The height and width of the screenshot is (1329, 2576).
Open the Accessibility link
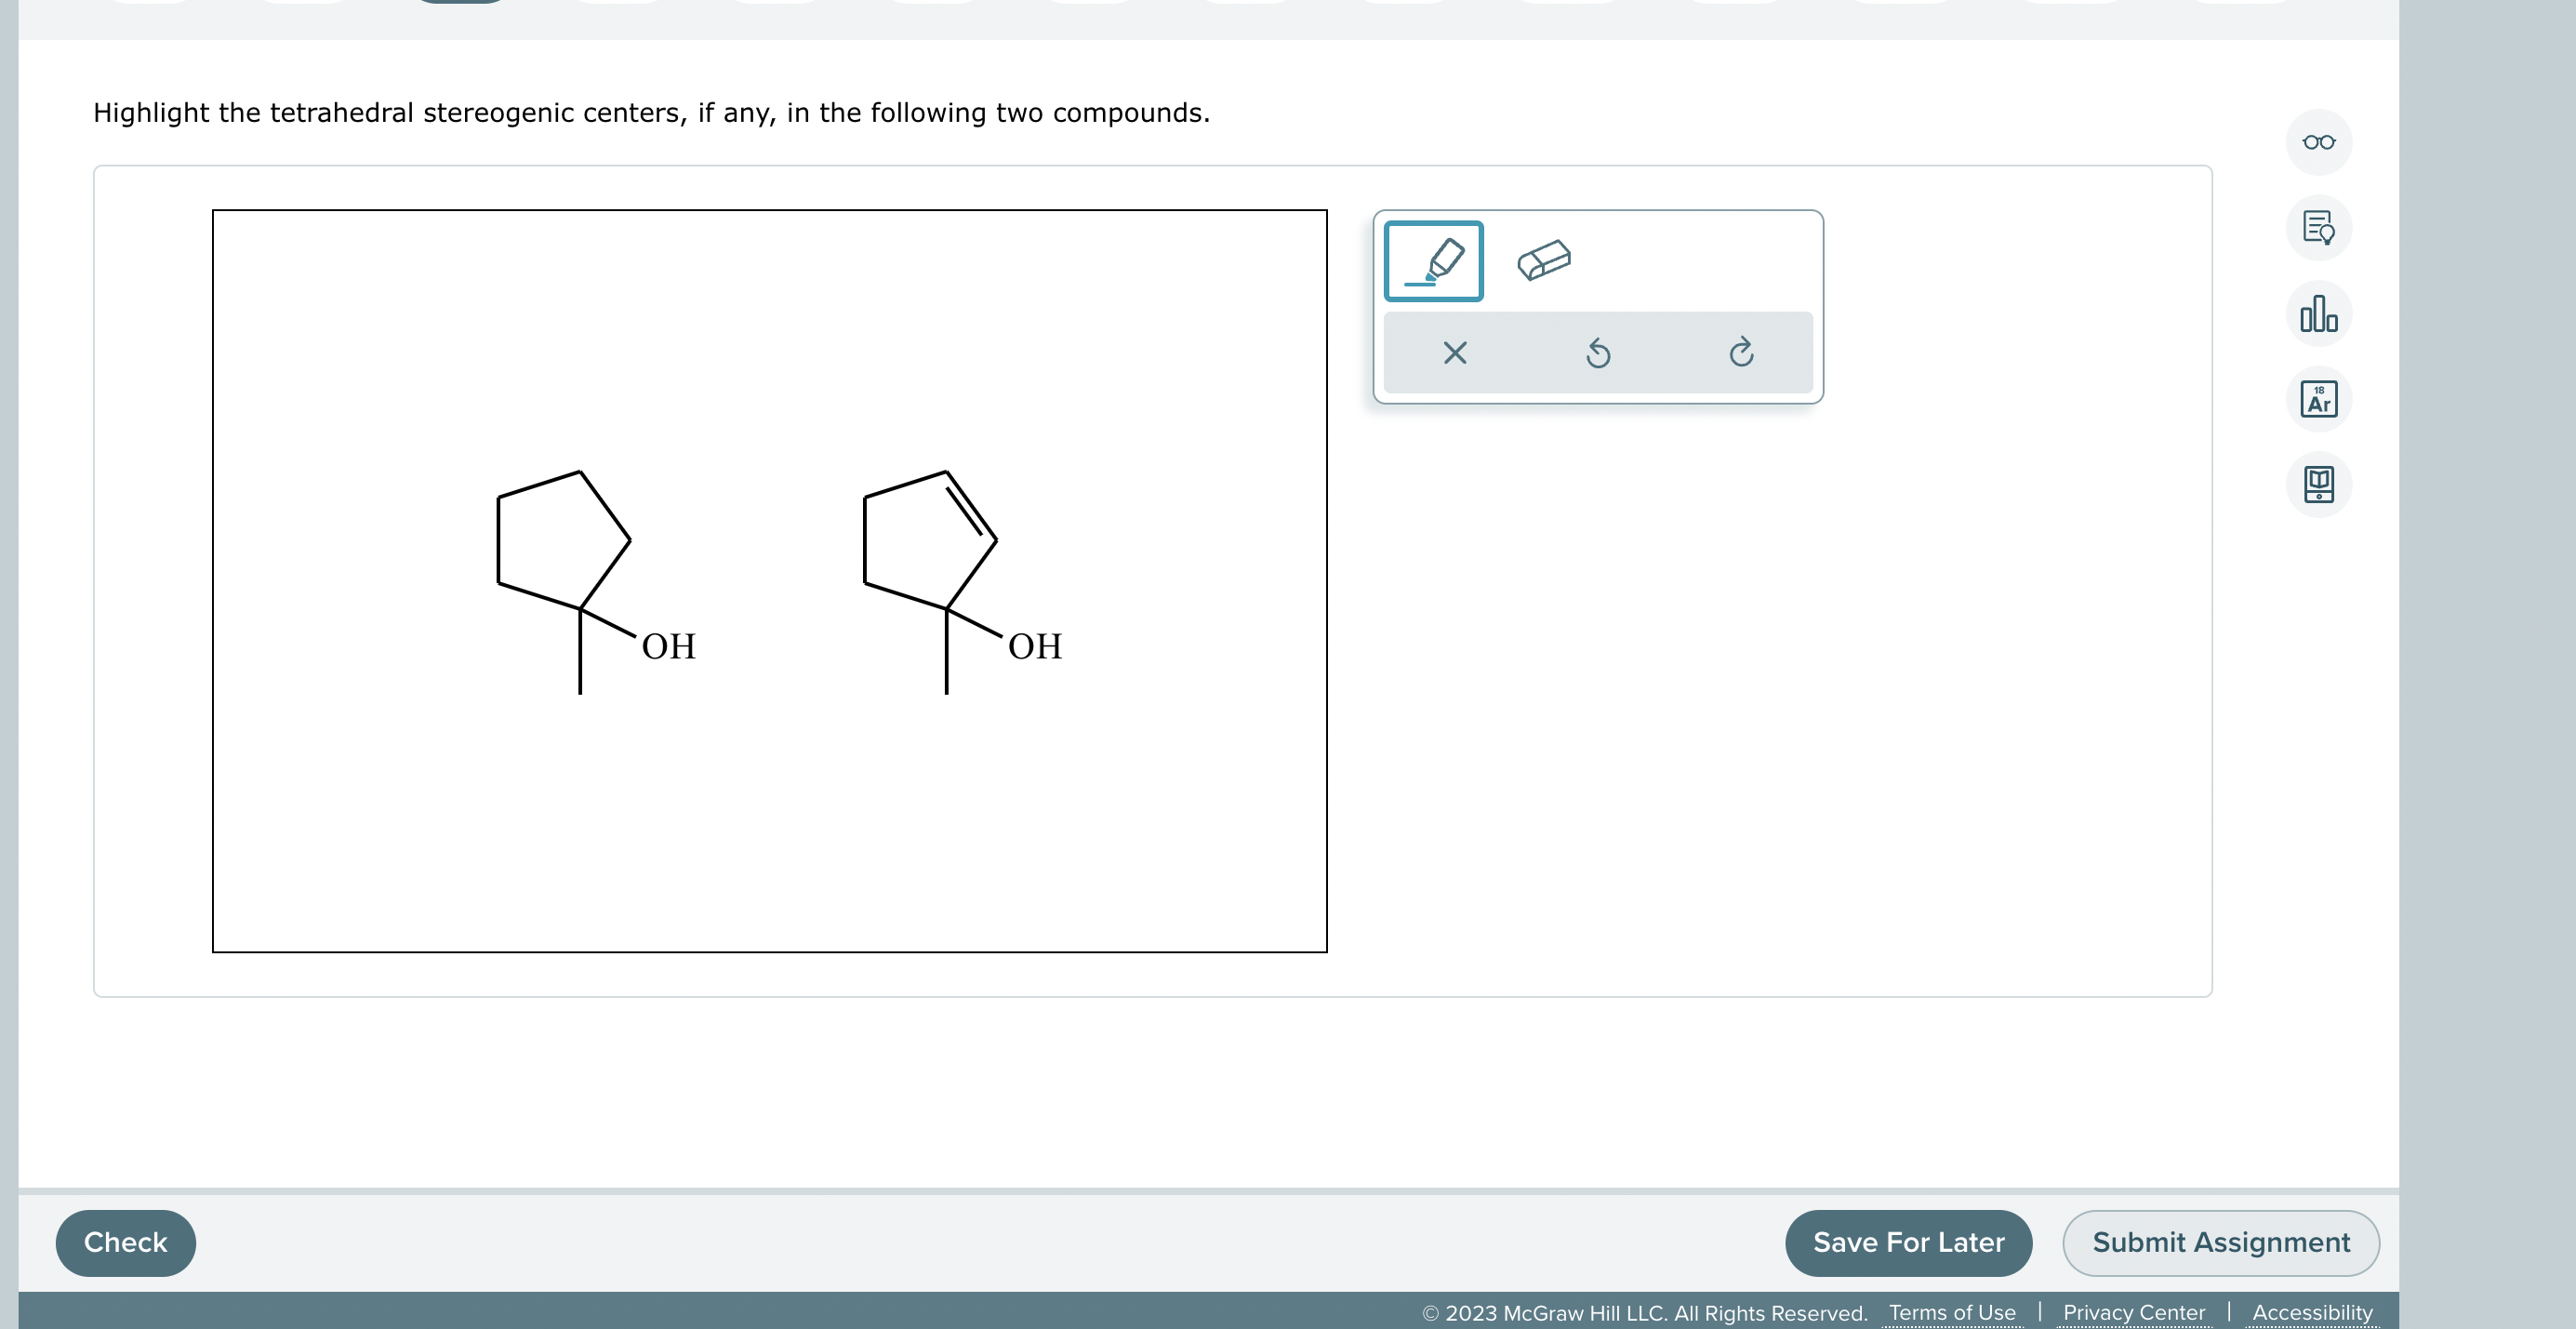2311,1313
